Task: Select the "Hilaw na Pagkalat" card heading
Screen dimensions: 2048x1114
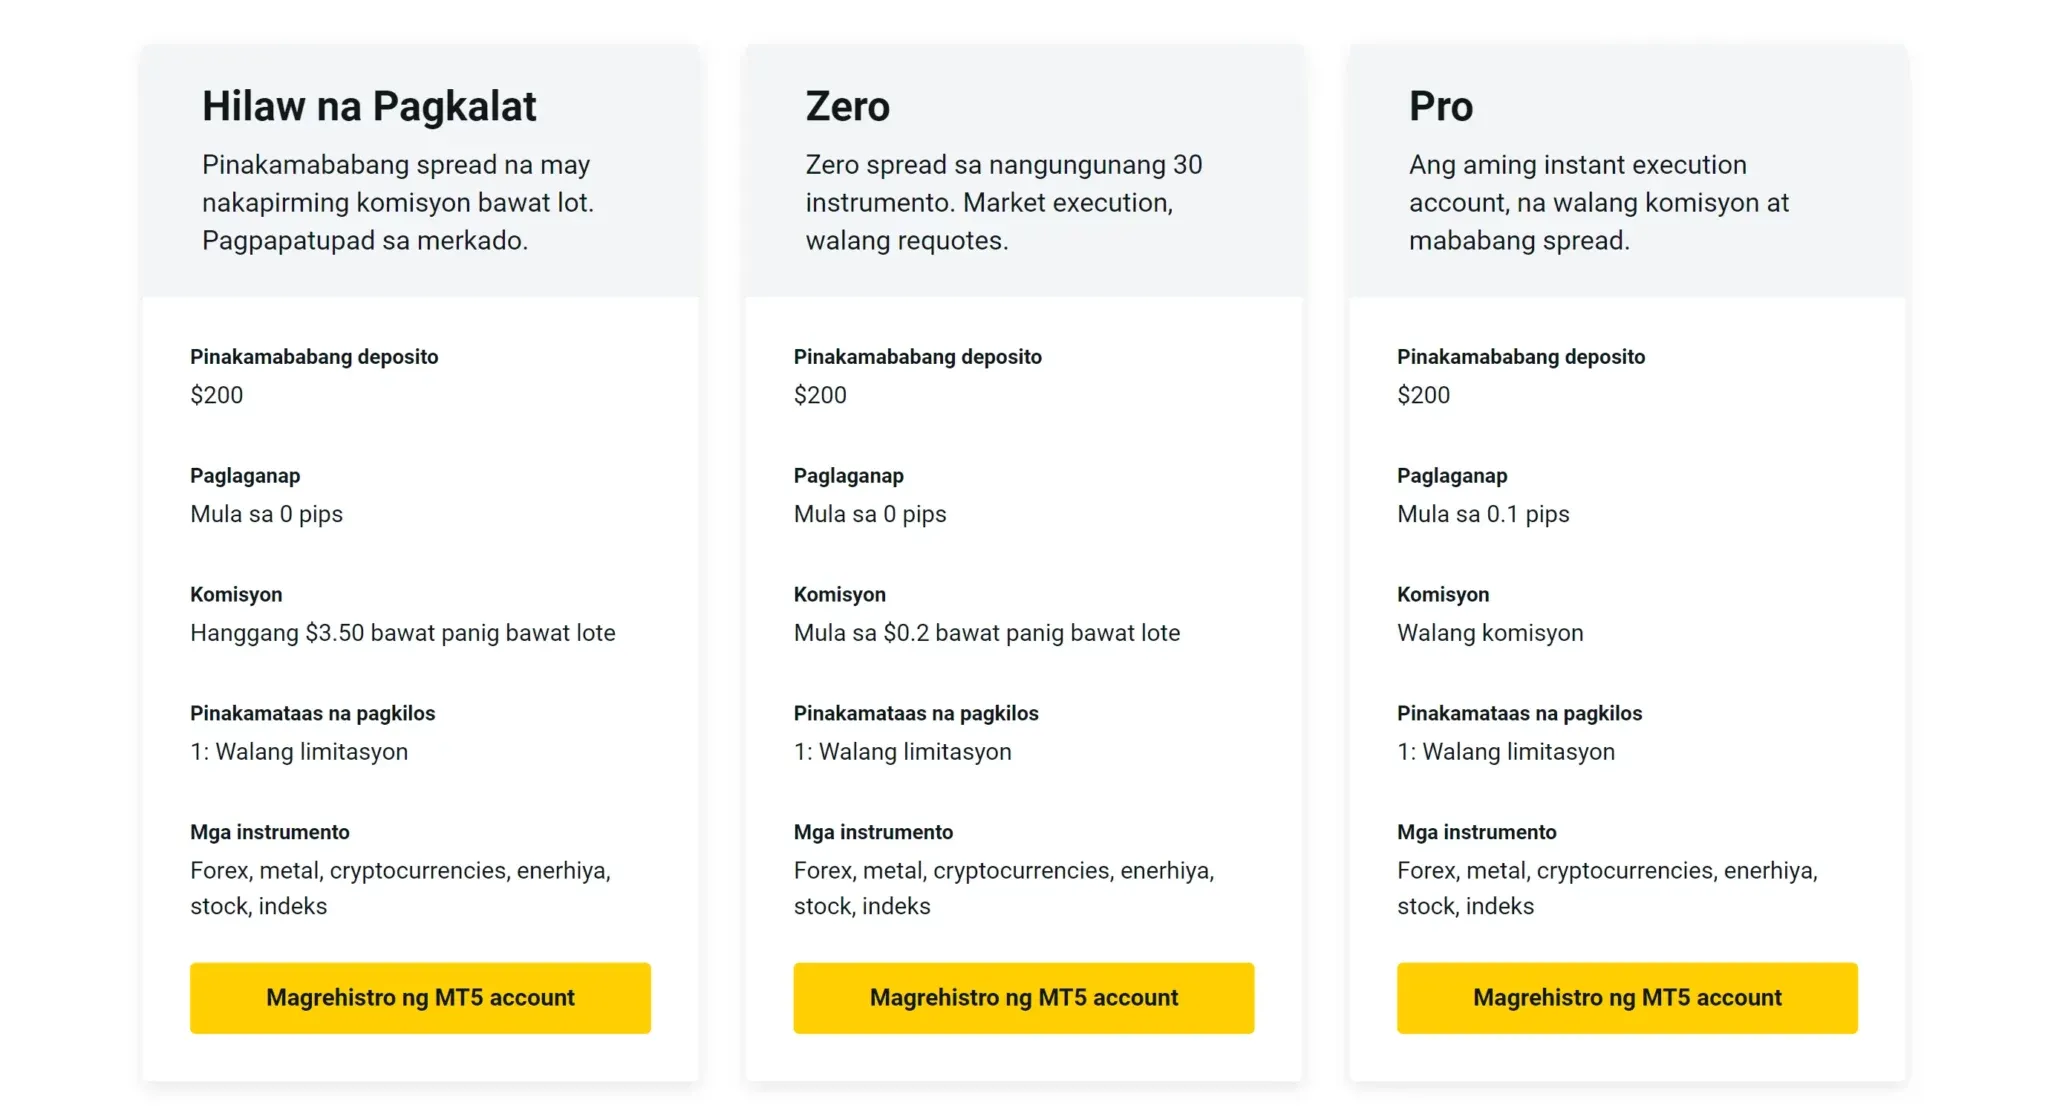Action: pyautogui.click(x=369, y=106)
